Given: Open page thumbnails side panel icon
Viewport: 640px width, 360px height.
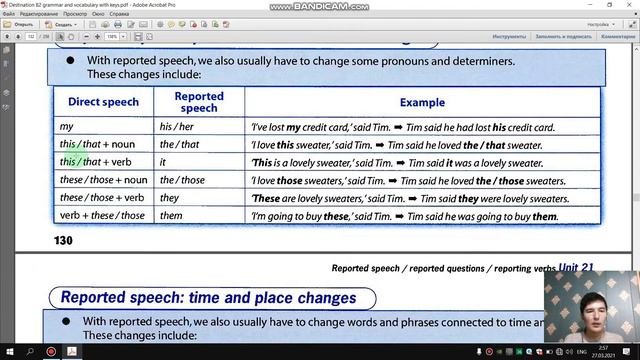Looking at the screenshot, I should [7, 50].
